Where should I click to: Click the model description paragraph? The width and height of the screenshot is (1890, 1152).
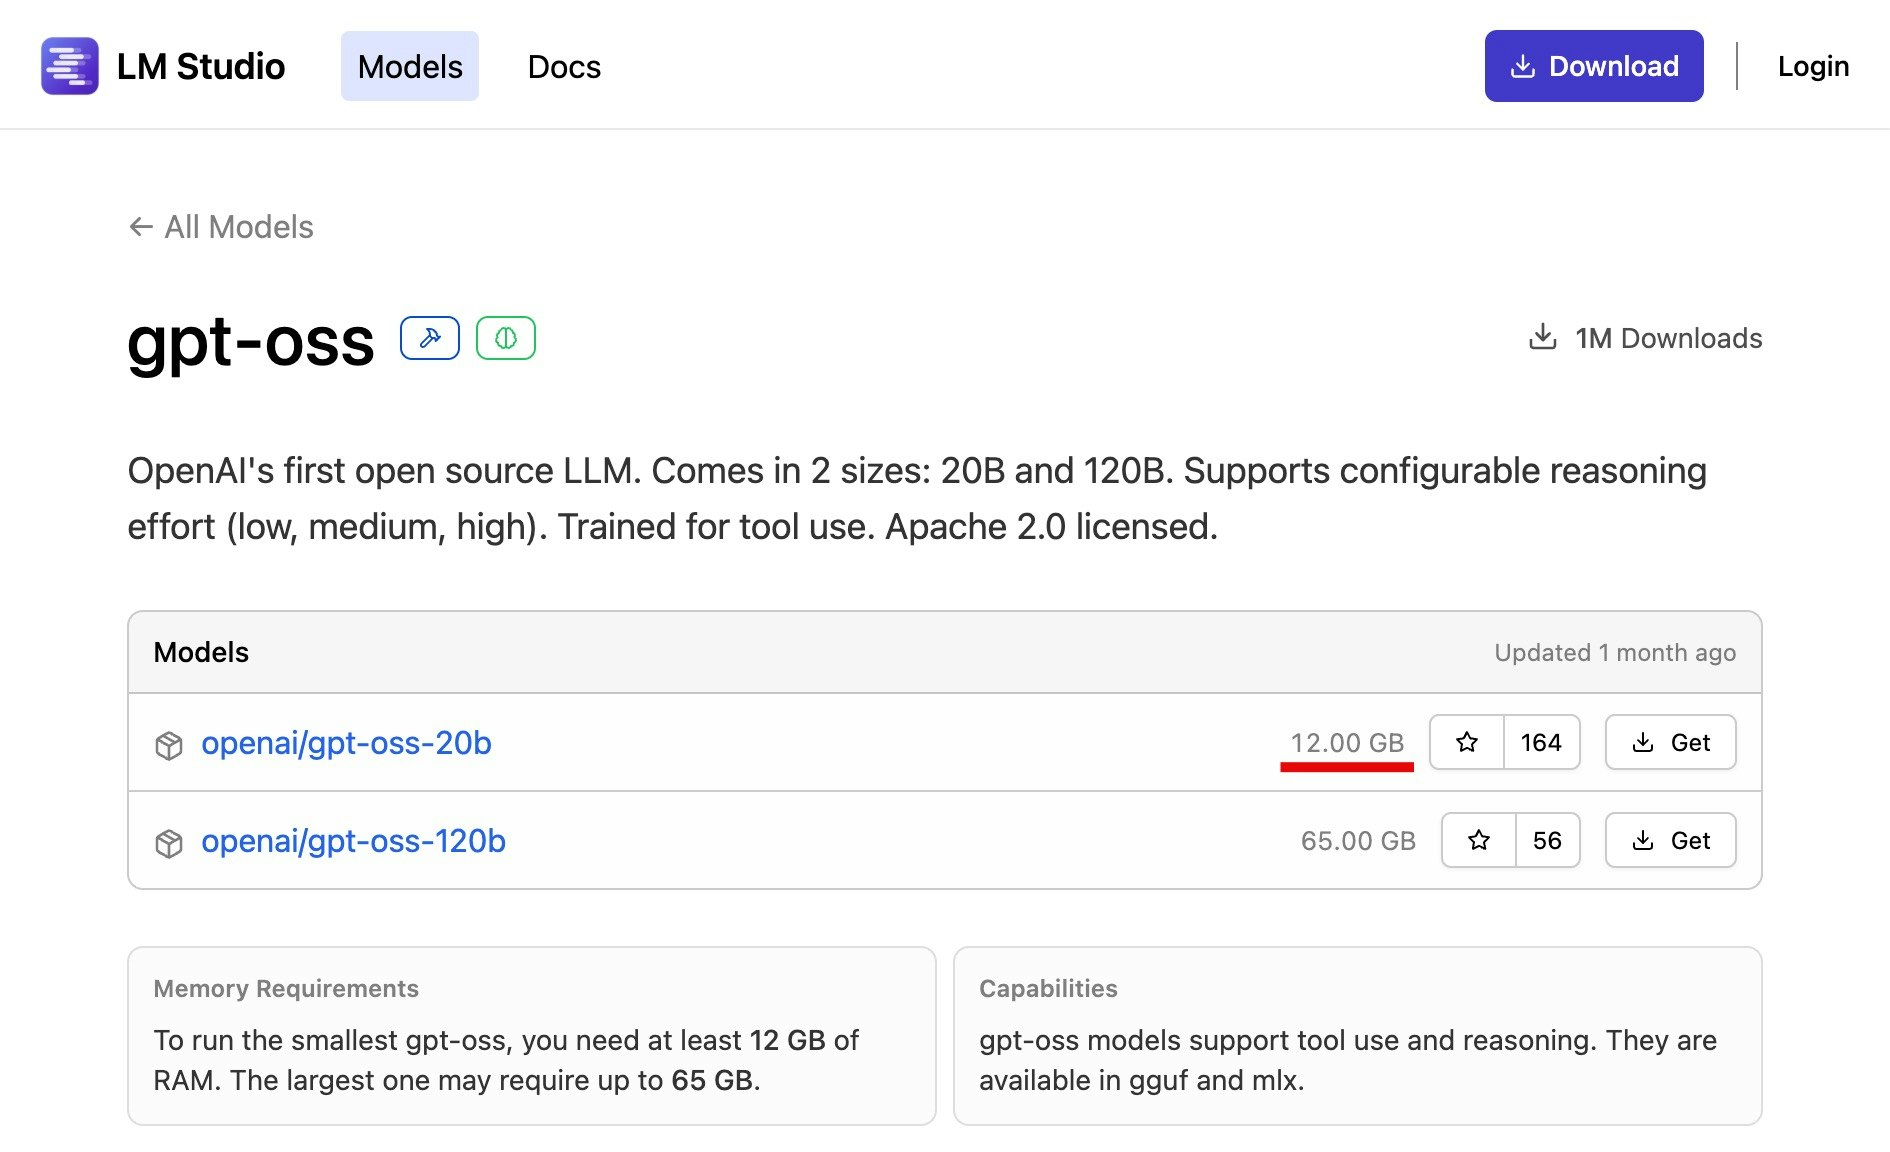tap(917, 498)
